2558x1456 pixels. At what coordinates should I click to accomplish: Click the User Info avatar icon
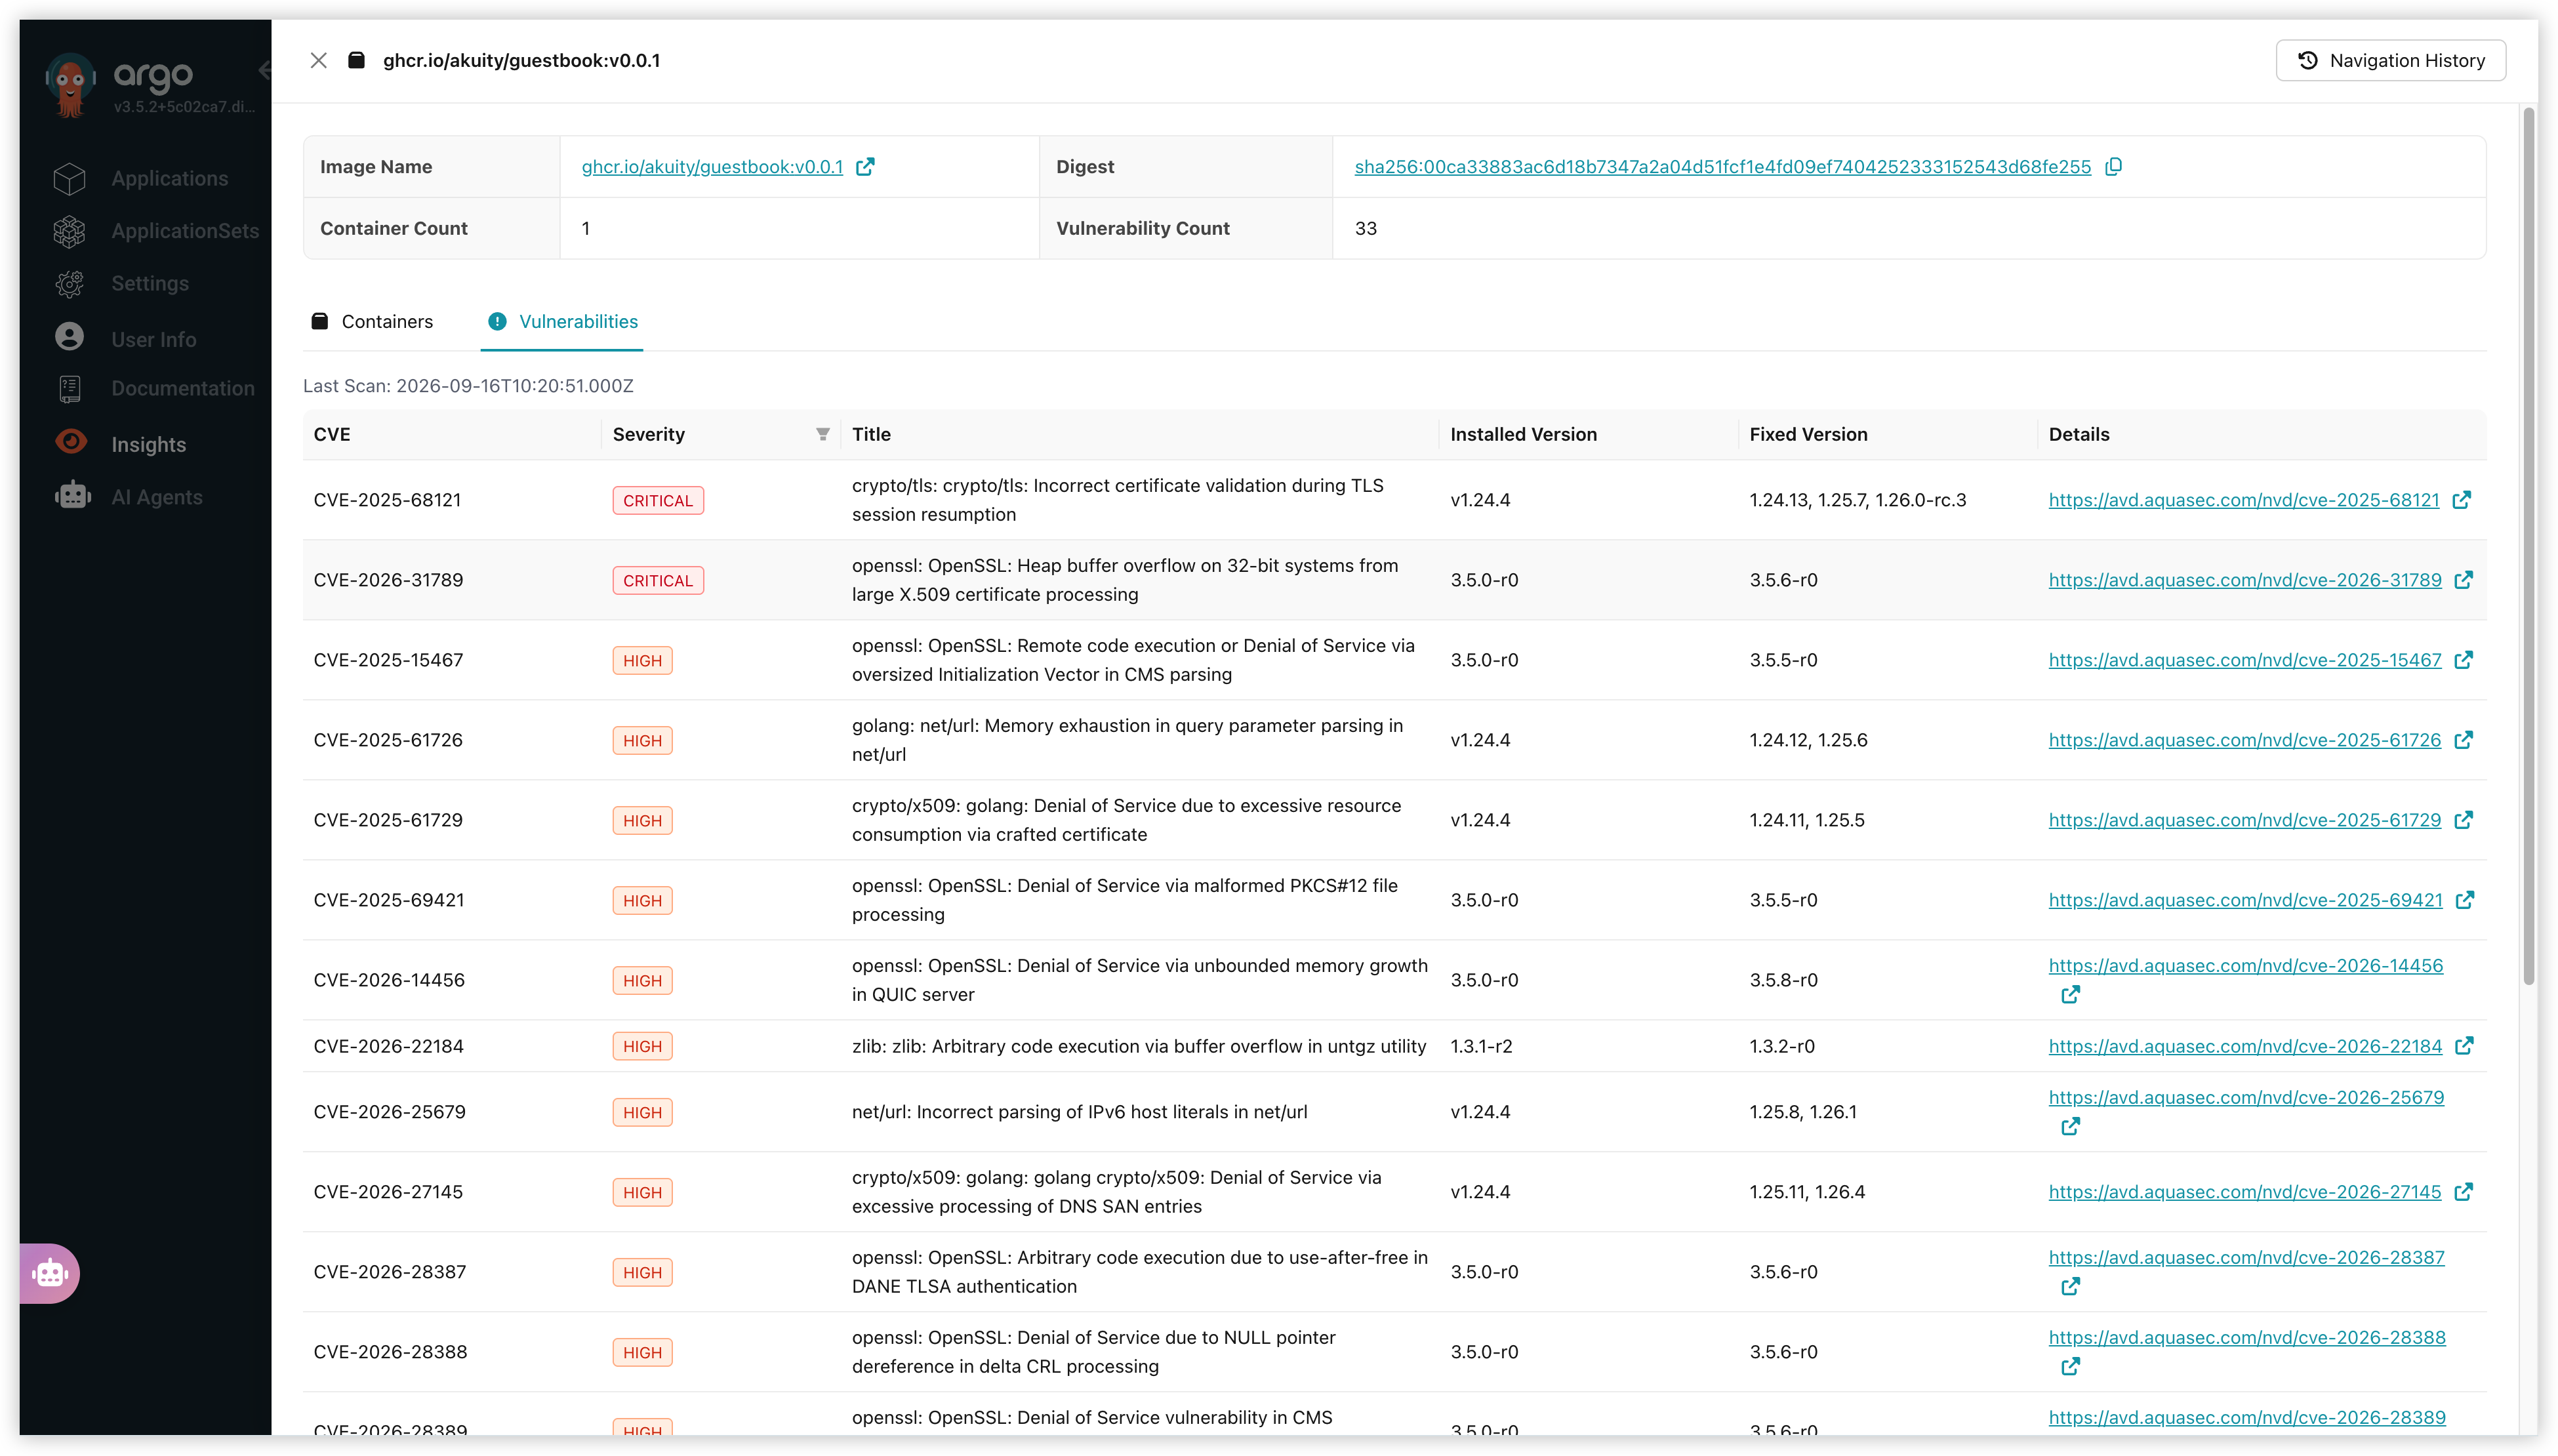pyautogui.click(x=70, y=336)
